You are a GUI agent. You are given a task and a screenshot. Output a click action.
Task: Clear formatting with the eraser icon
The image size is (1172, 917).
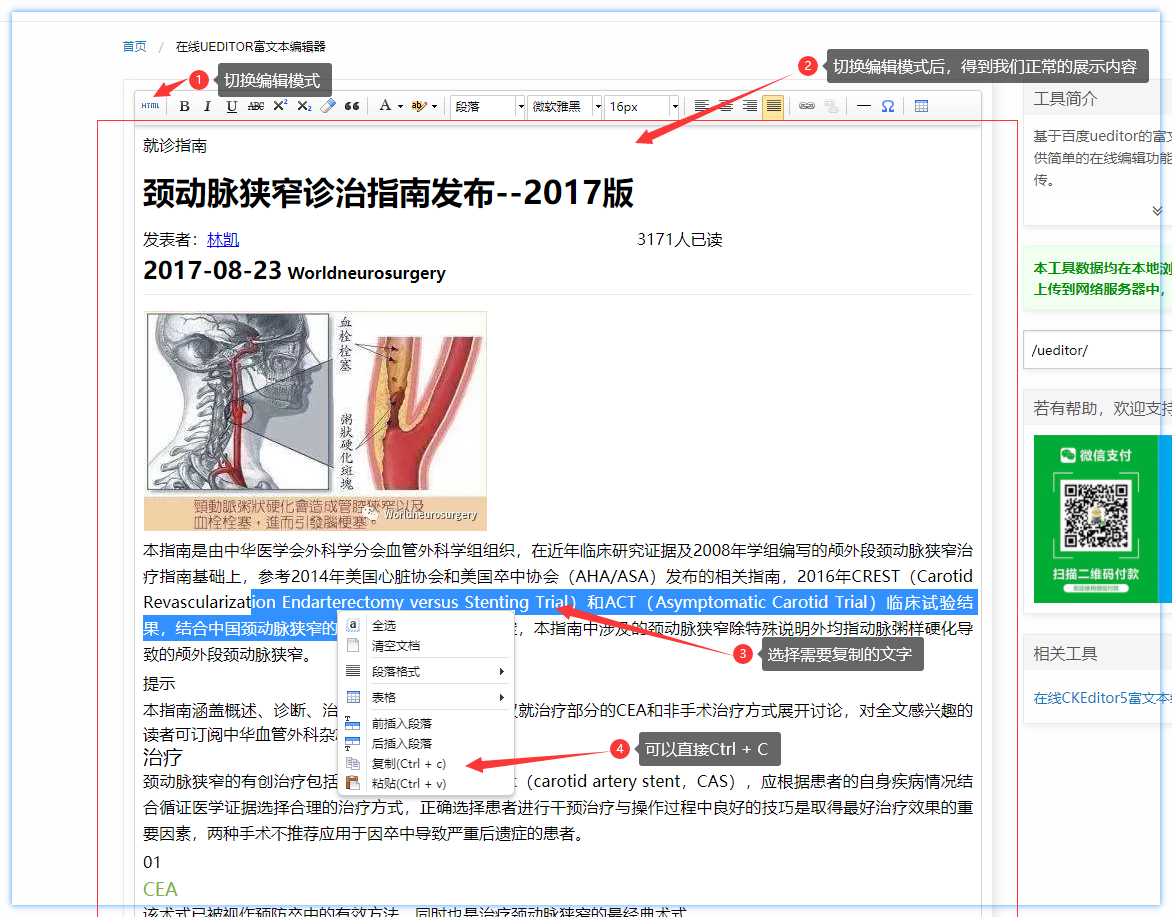pos(328,106)
